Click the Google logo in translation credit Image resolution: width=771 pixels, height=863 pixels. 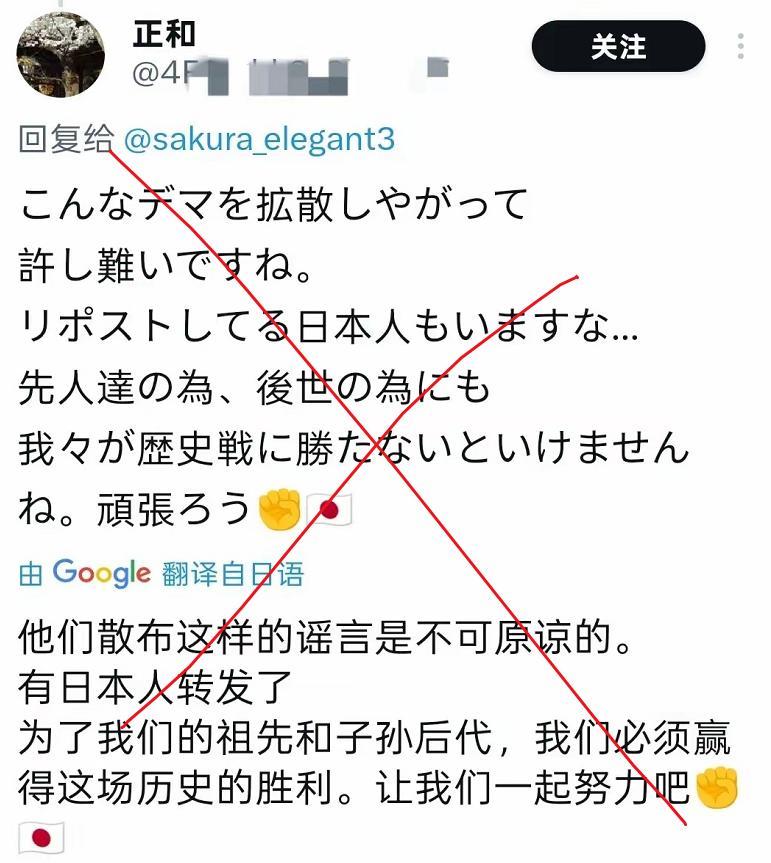101,574
